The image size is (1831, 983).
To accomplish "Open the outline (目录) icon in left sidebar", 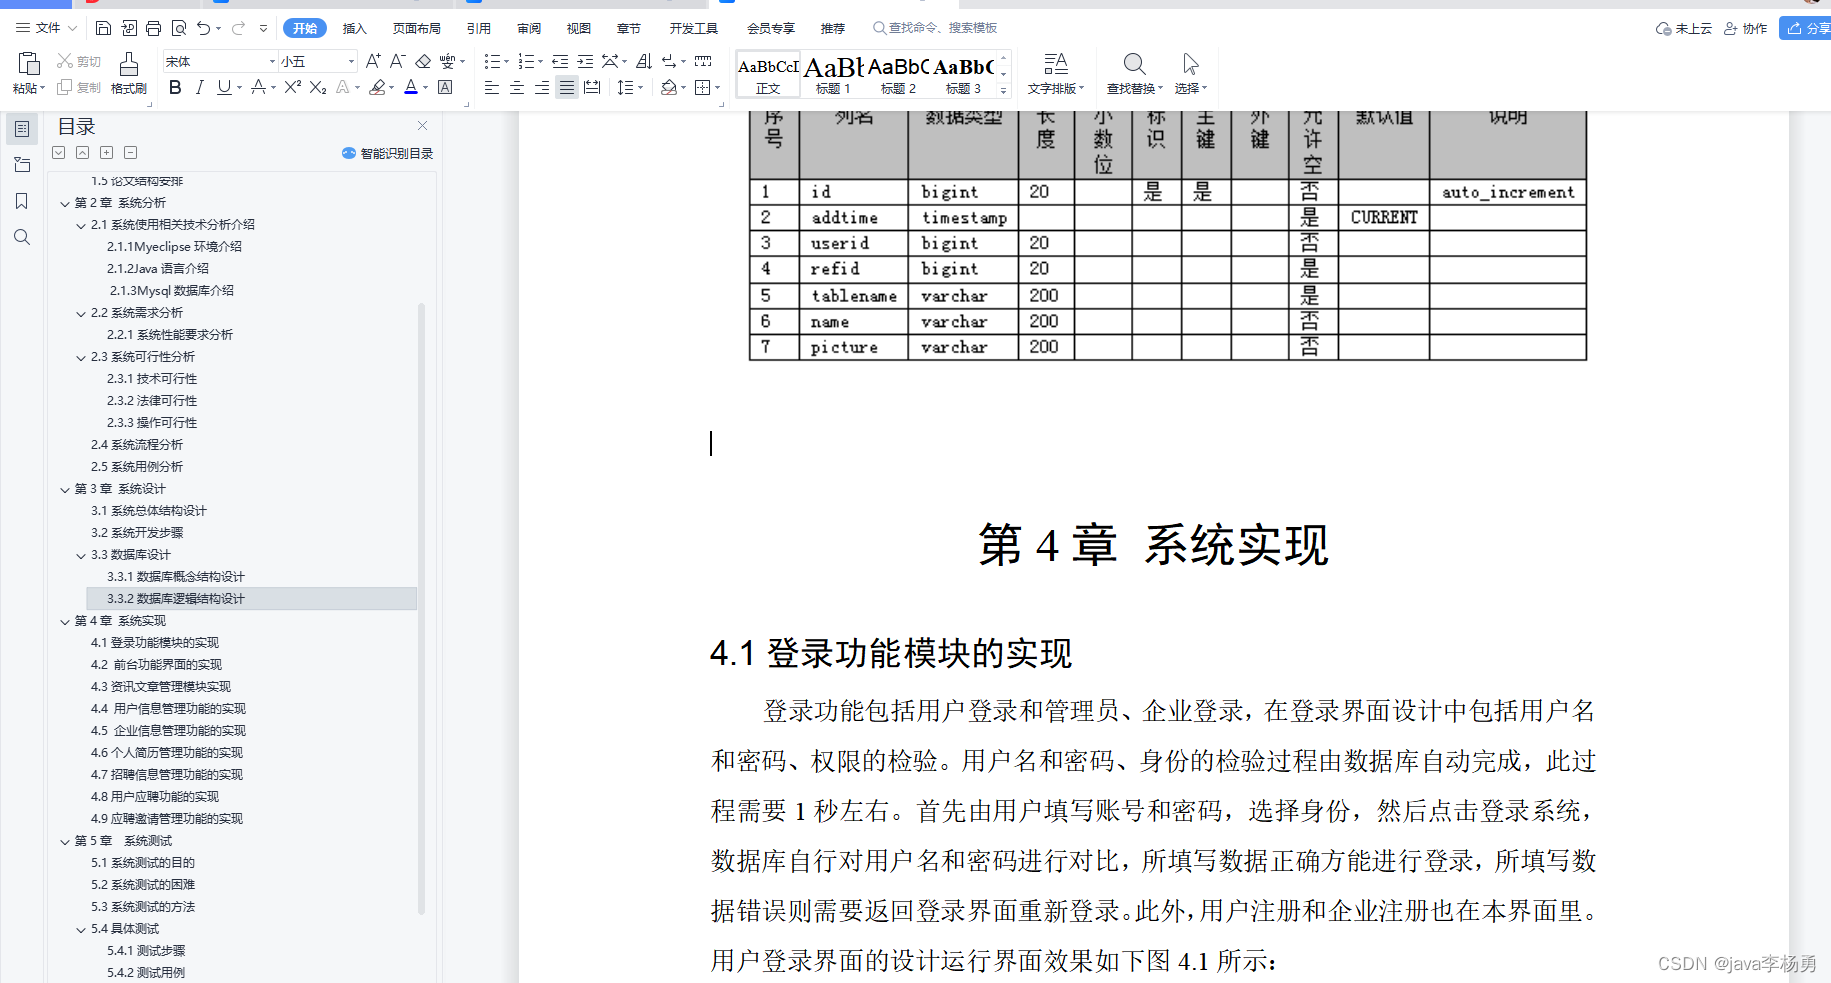I will (22, 129).
